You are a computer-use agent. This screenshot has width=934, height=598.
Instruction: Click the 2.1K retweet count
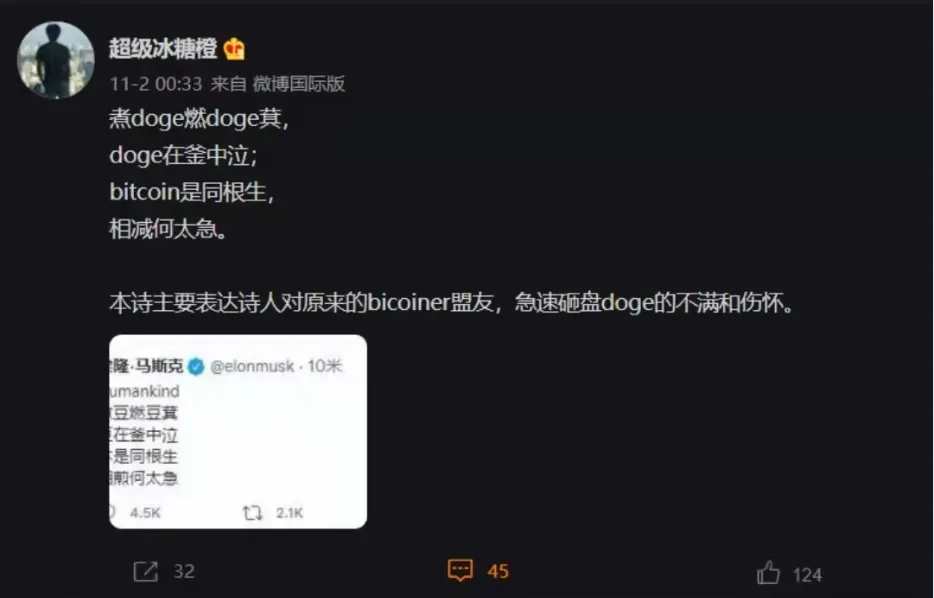pos(289,513)
